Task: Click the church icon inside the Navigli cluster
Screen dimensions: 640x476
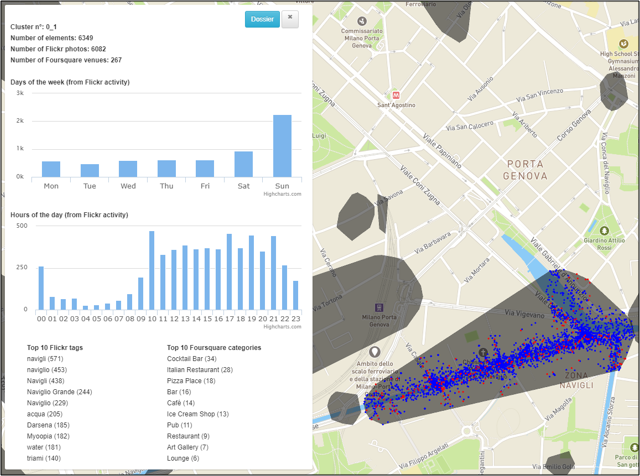Action: tap(483, 353)
